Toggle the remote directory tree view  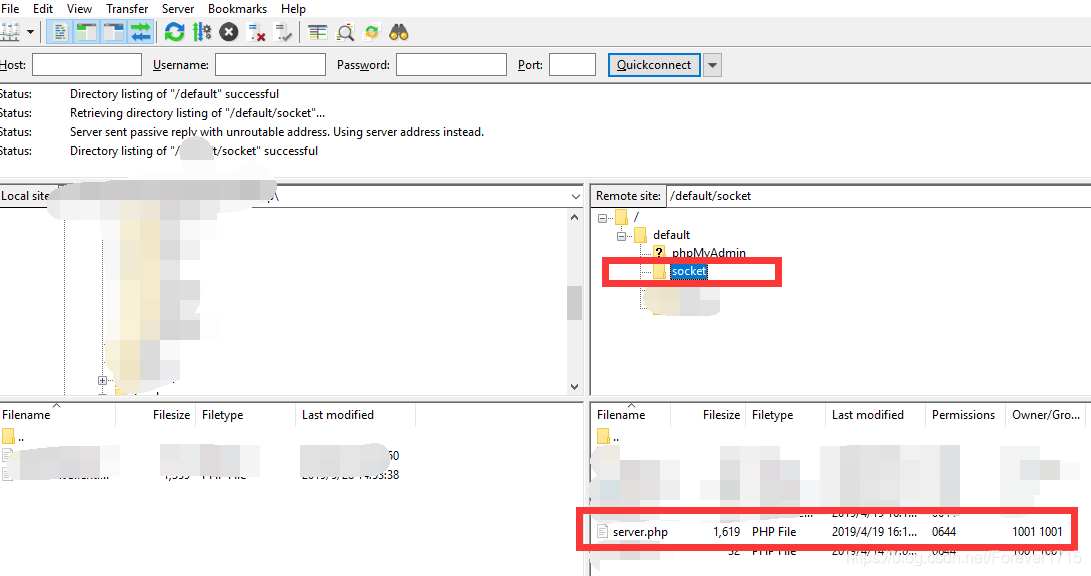tap(113, 32)
